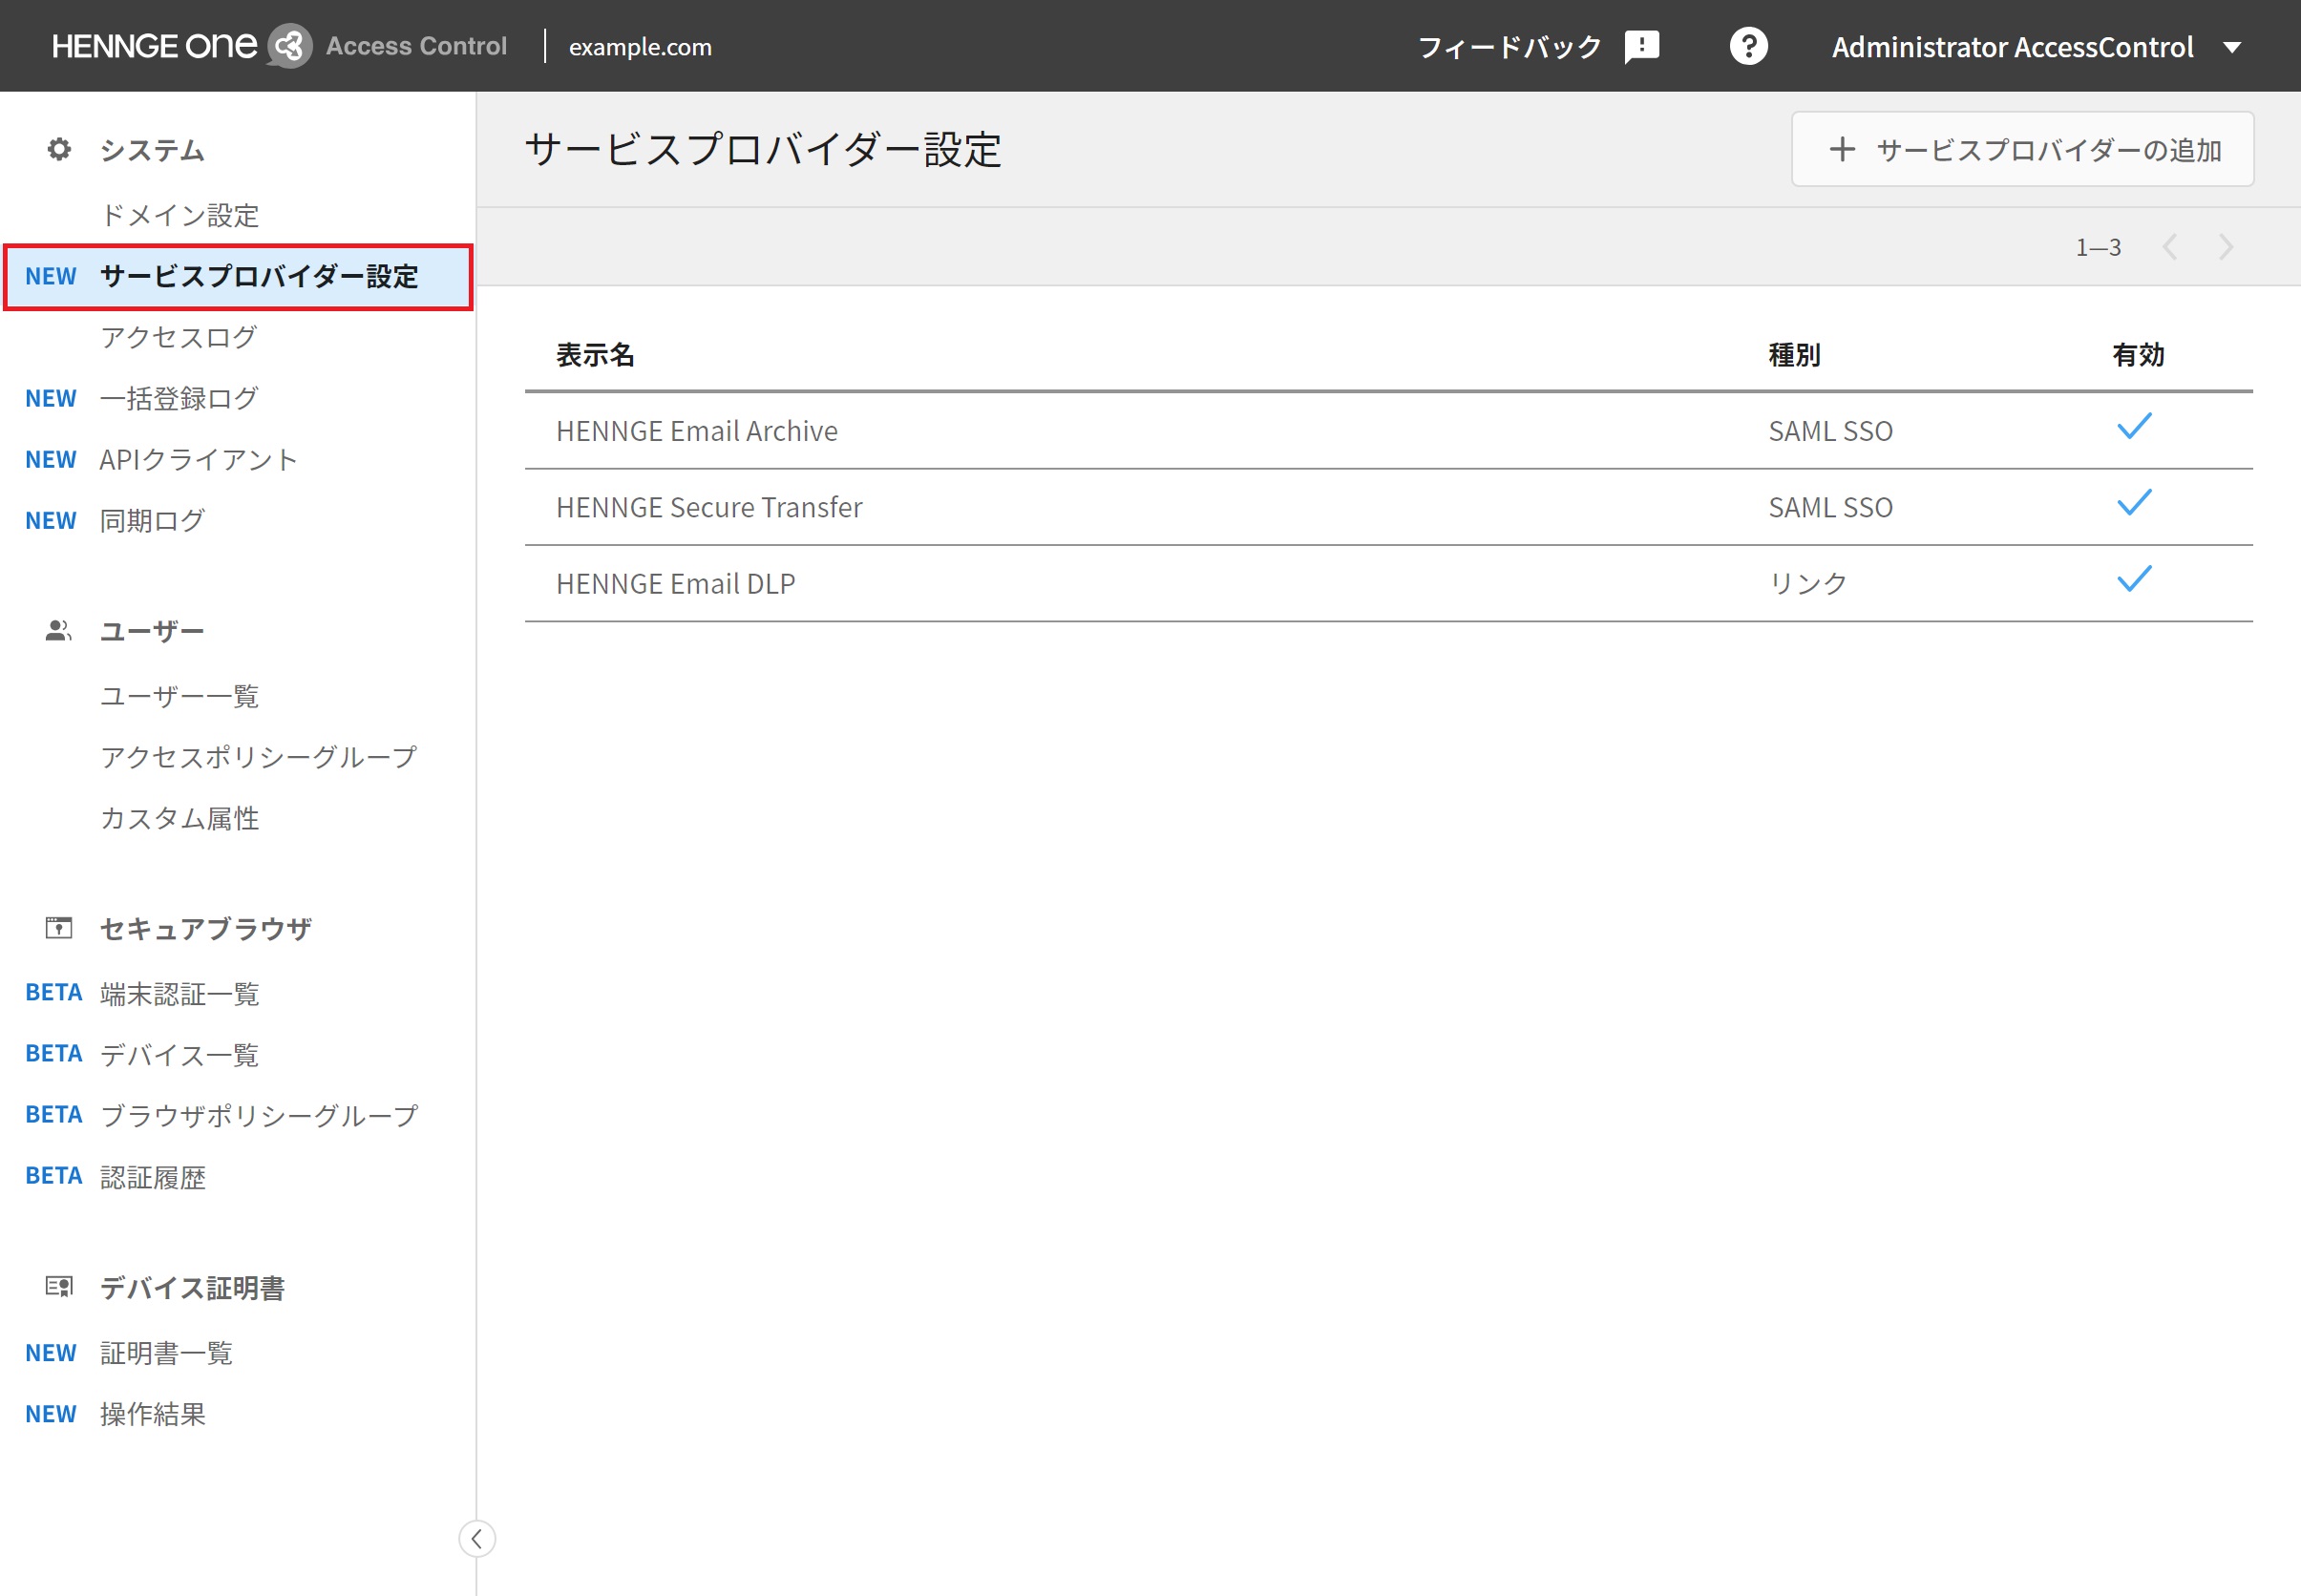Click the ユーザー section heading
The image size is (2301, 1596).
tap(152, 631)
